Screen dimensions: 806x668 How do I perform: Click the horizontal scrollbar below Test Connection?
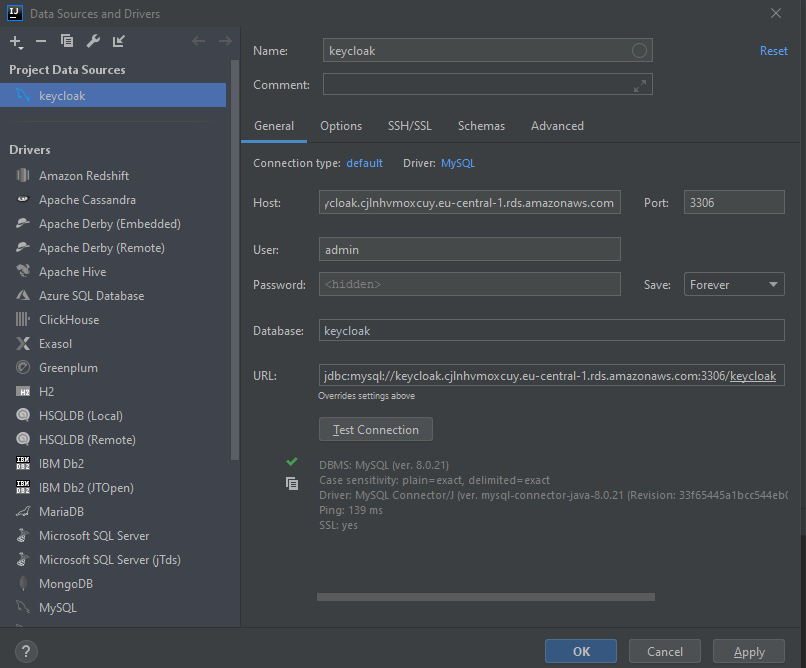pyautogui.click(x=485, y=597)
